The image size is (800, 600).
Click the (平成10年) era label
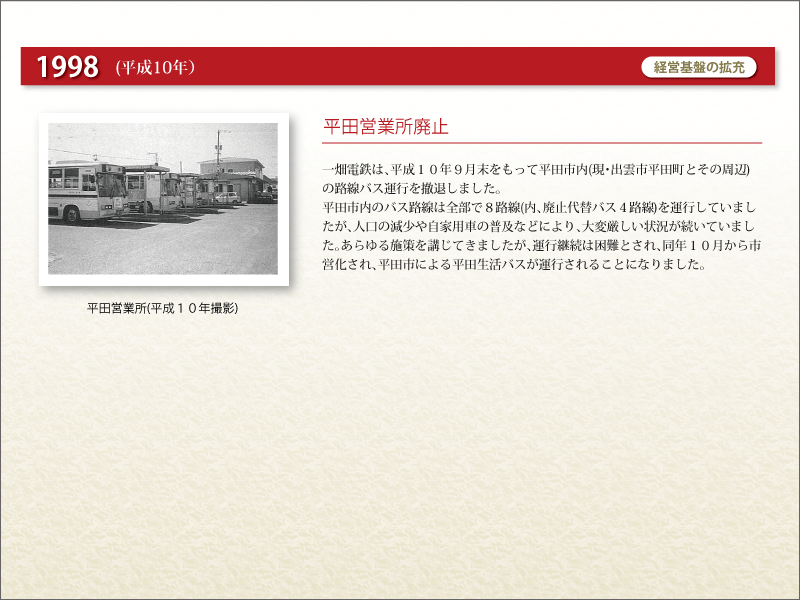pyautogui.click(x=154, y=68)
